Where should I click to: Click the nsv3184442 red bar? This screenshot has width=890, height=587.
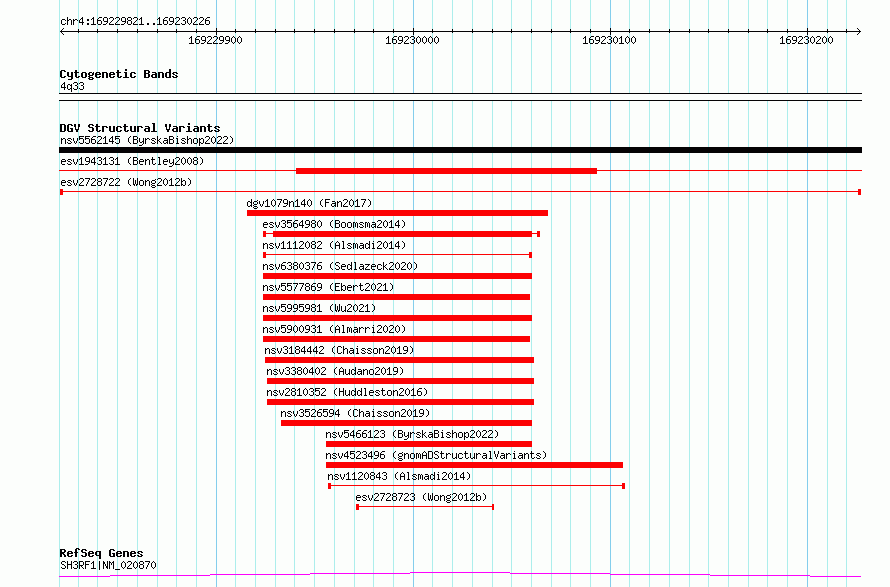coord(400,360)
